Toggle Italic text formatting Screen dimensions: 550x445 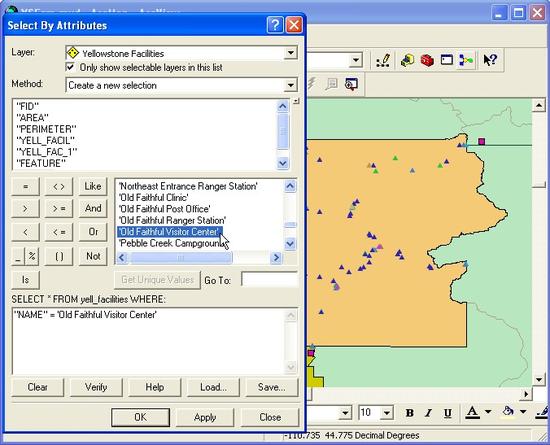coord(428,413)
